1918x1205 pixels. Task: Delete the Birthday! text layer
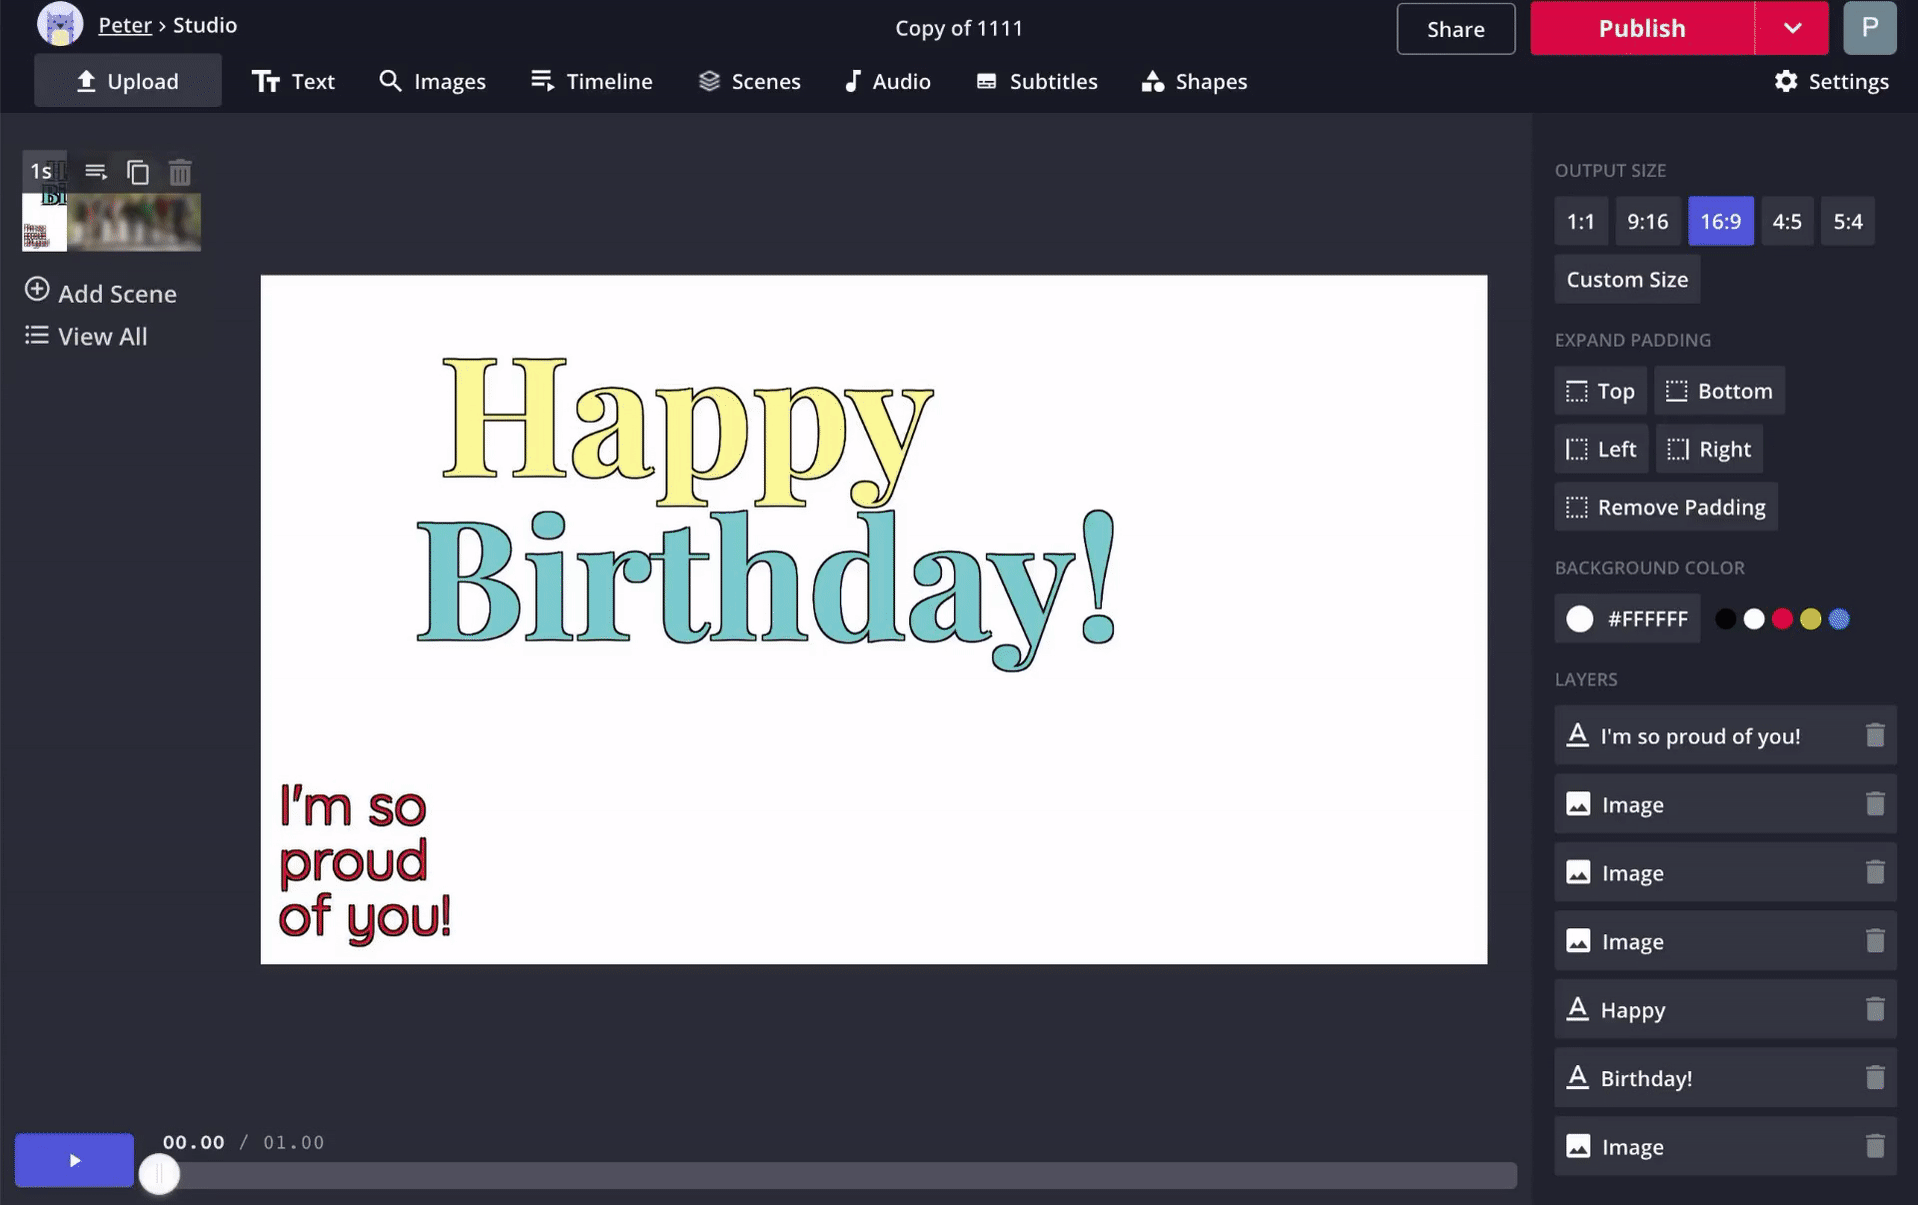coord(1874,1078)
